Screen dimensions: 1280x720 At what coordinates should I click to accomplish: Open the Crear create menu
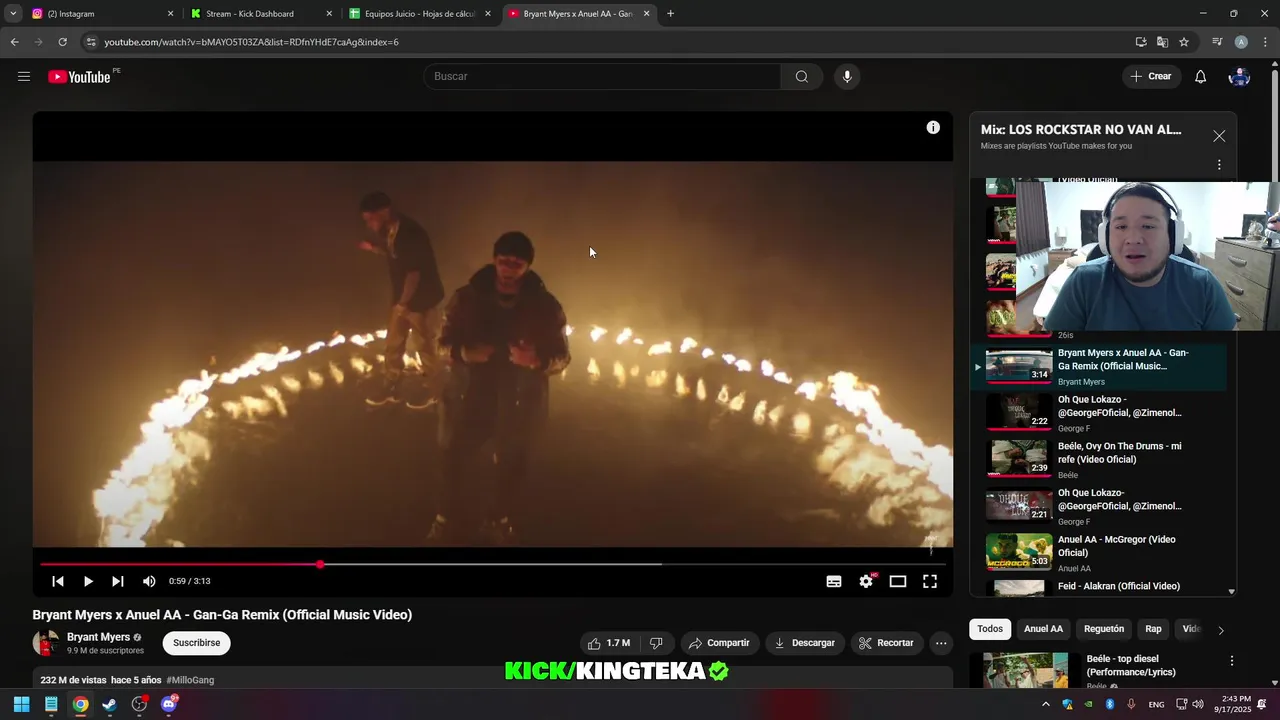pos(1151,77)
